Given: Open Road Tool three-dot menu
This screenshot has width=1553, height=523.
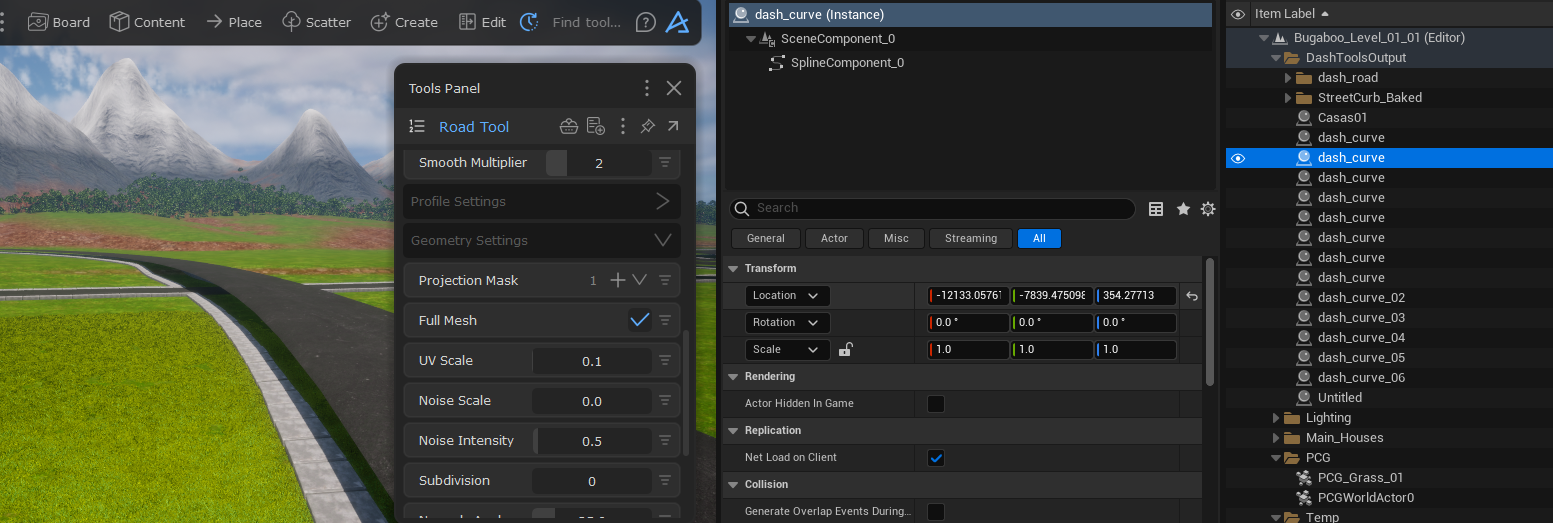Looking at the screenshot, I should pyautogui.click(x=622, y=126).
